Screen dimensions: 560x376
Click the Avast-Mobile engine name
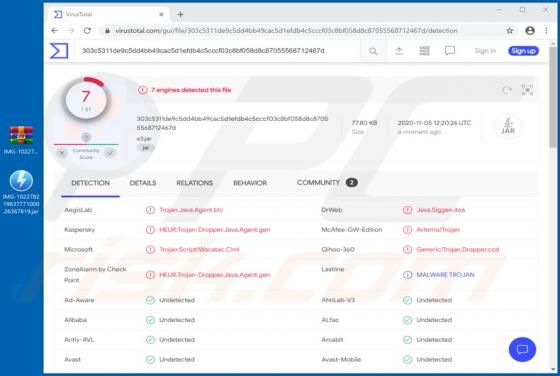click(341, 359)
